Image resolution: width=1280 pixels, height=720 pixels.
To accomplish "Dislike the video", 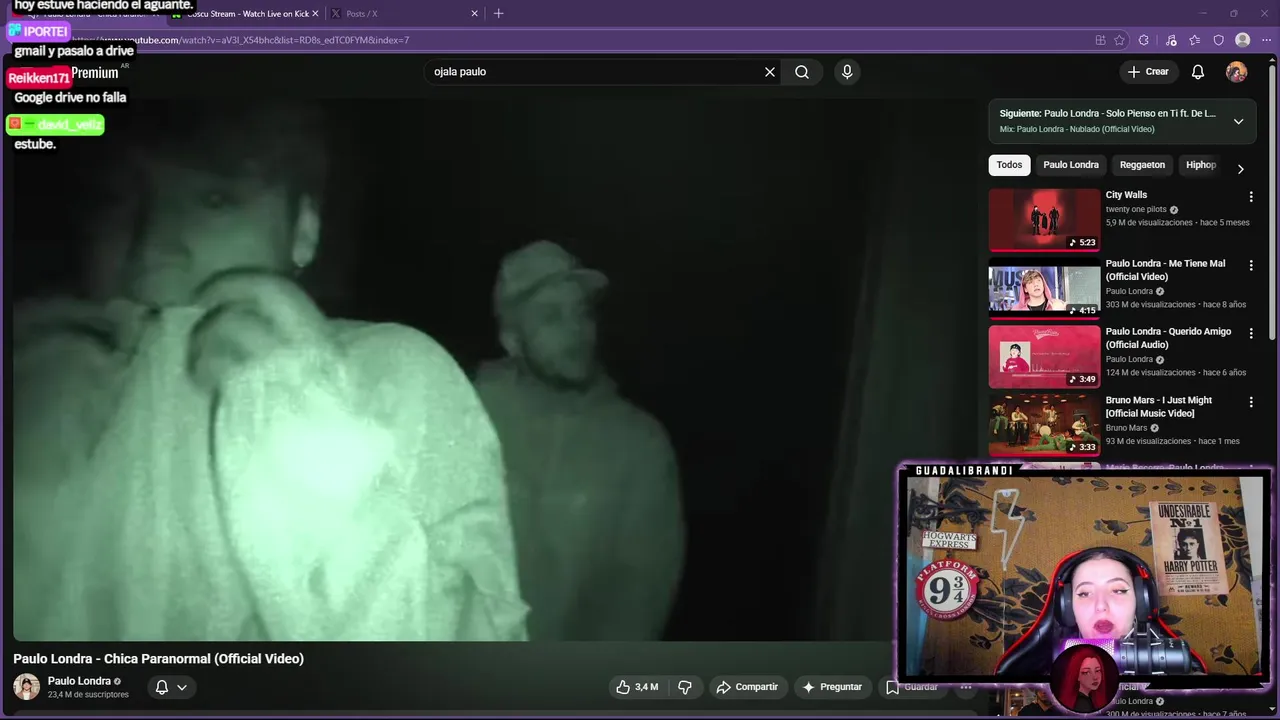I will pyautogui.click(x=685, y=687).
